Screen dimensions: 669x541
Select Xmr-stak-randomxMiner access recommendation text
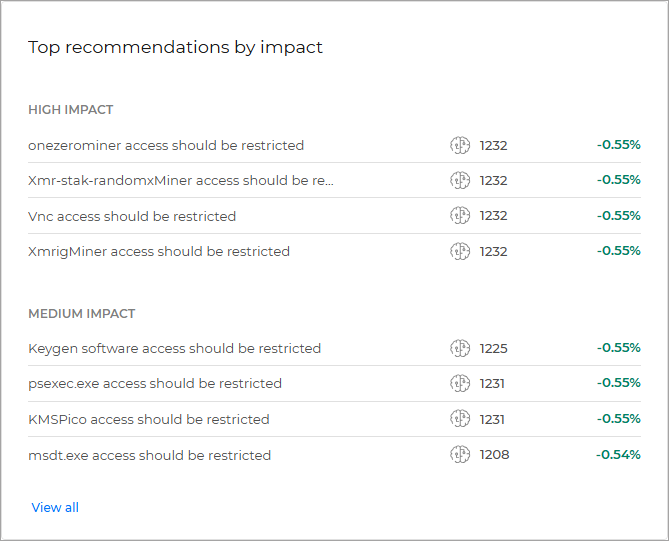click(x=181, y=180)
